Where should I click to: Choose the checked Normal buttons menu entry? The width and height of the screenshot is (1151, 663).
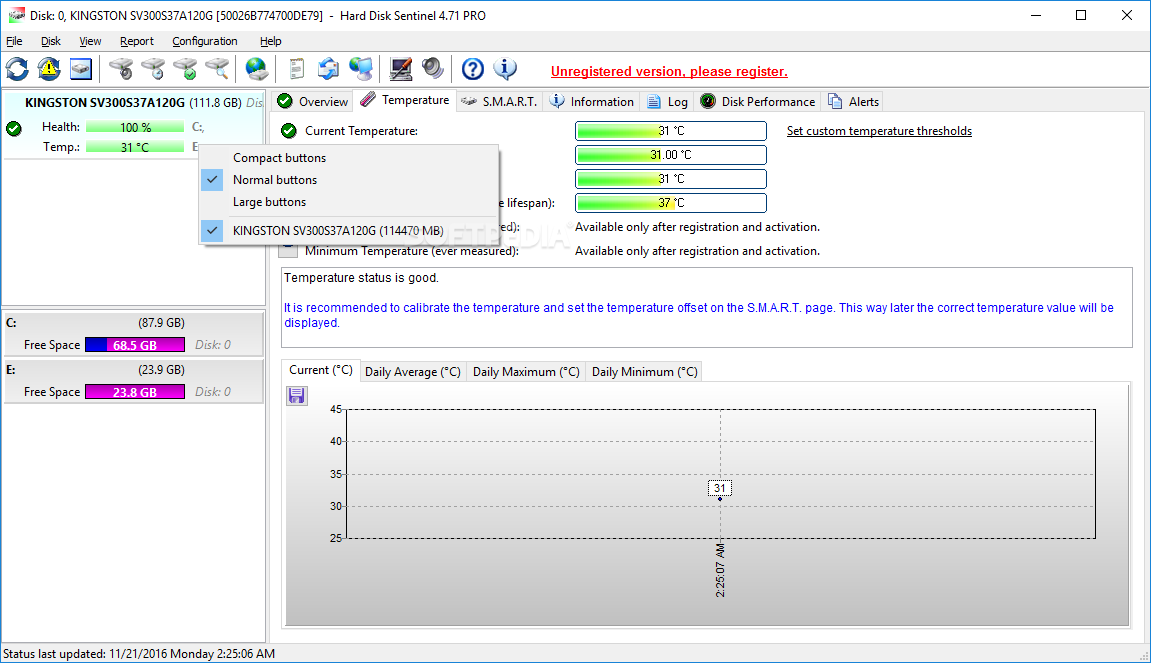[349, 180]
